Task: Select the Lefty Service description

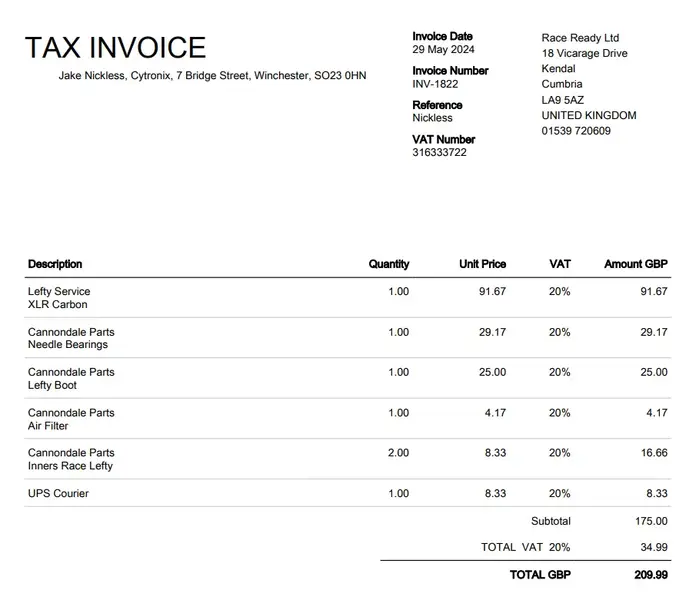Action: (x=59, y=292)
